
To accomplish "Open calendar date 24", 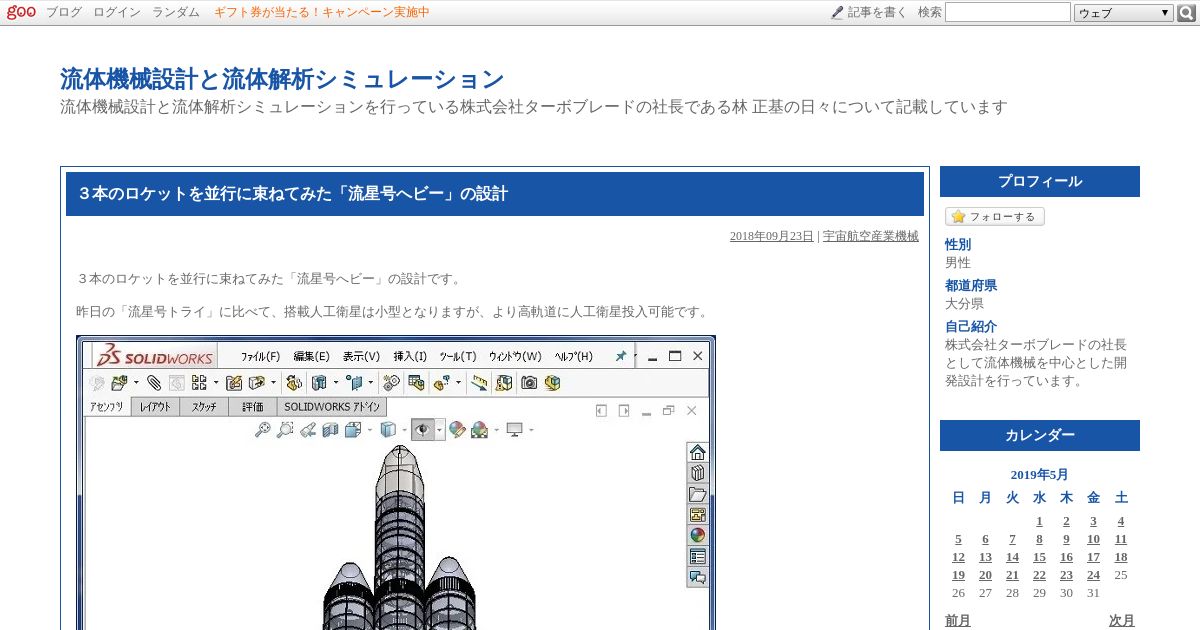I will (x=1094, y=575).
